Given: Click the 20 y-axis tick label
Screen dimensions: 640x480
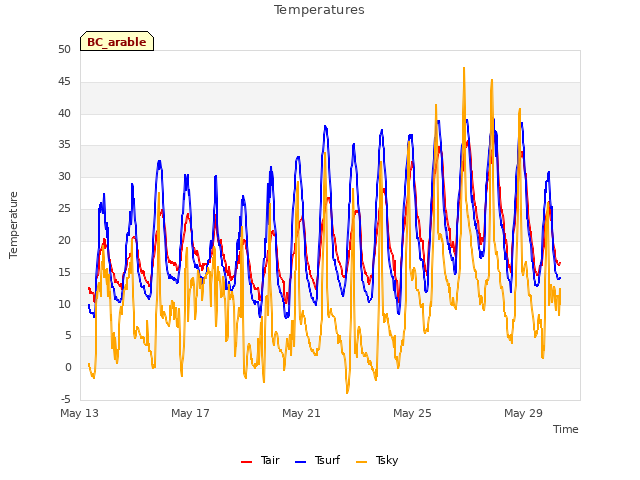Looking at the screenshot, I should click(x=64, y=240).
